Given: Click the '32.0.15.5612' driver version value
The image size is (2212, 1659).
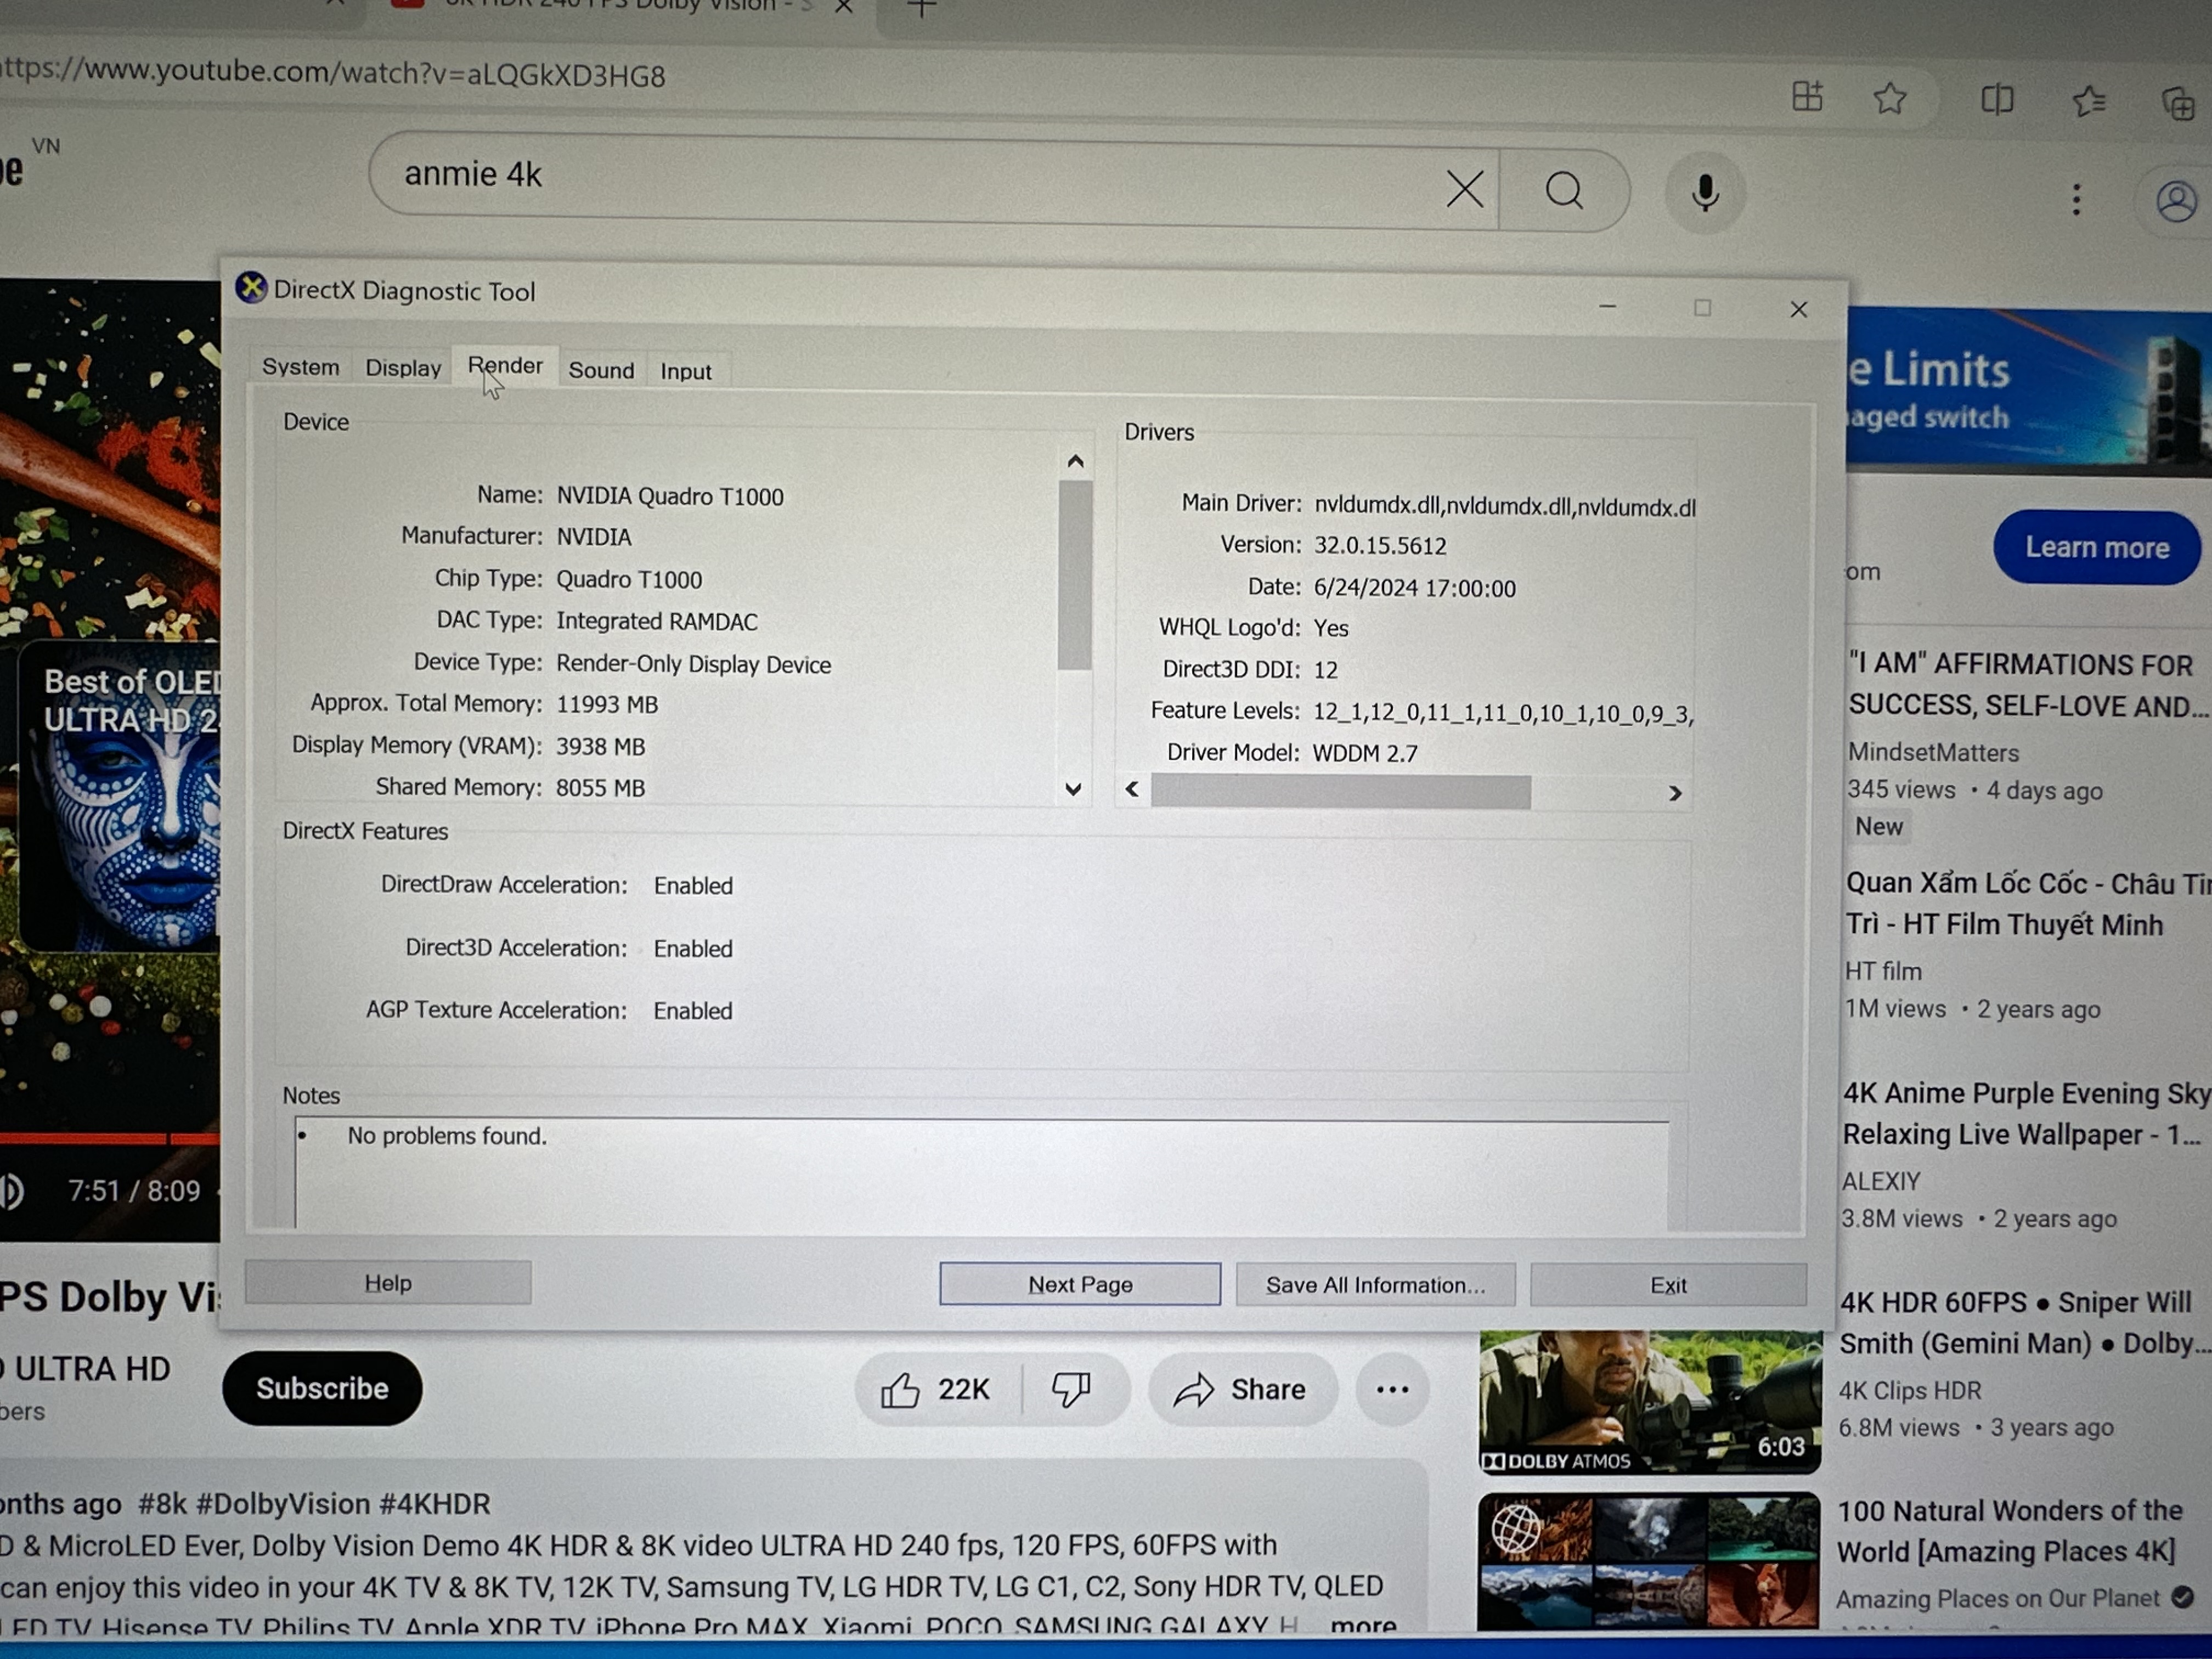Looking at the screenshot, I should pos(1380,545).
